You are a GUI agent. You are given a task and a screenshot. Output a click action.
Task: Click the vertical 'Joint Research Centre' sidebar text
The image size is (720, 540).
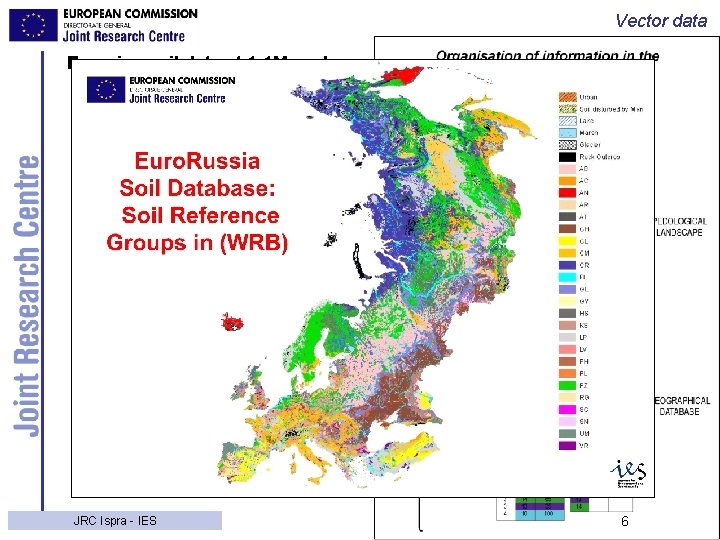click(27, 296)
